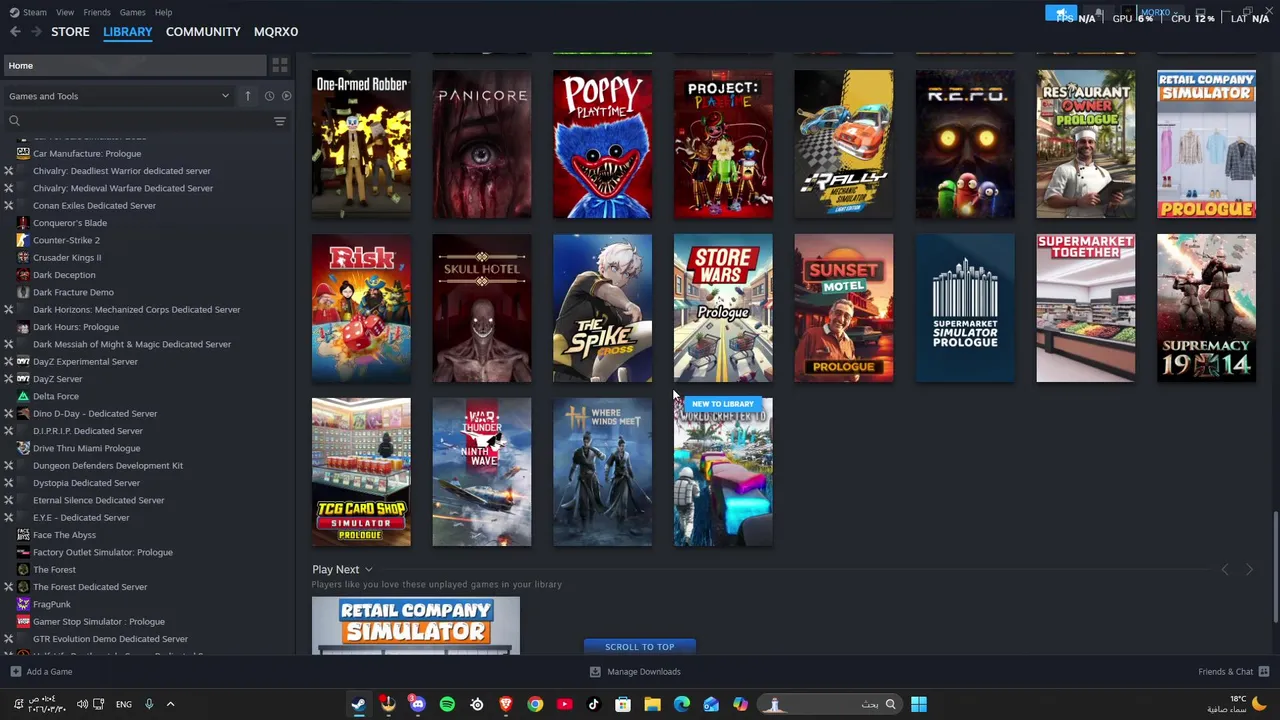Open the Friends menu

[x=97, y=12]
